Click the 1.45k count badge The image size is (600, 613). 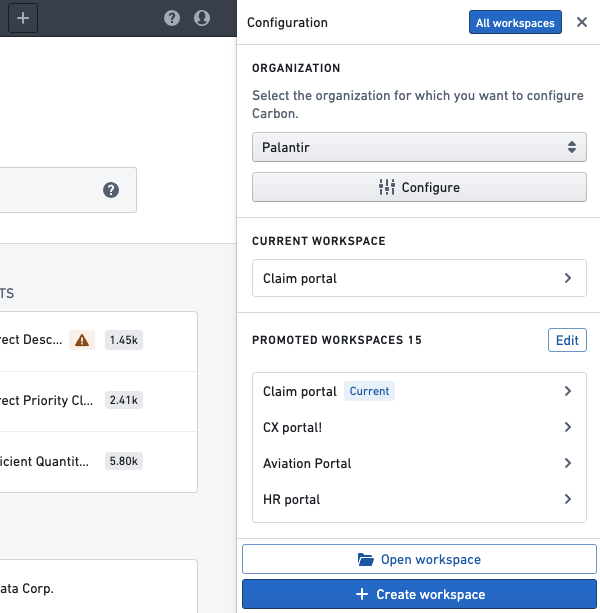click(x=124, y=340)
